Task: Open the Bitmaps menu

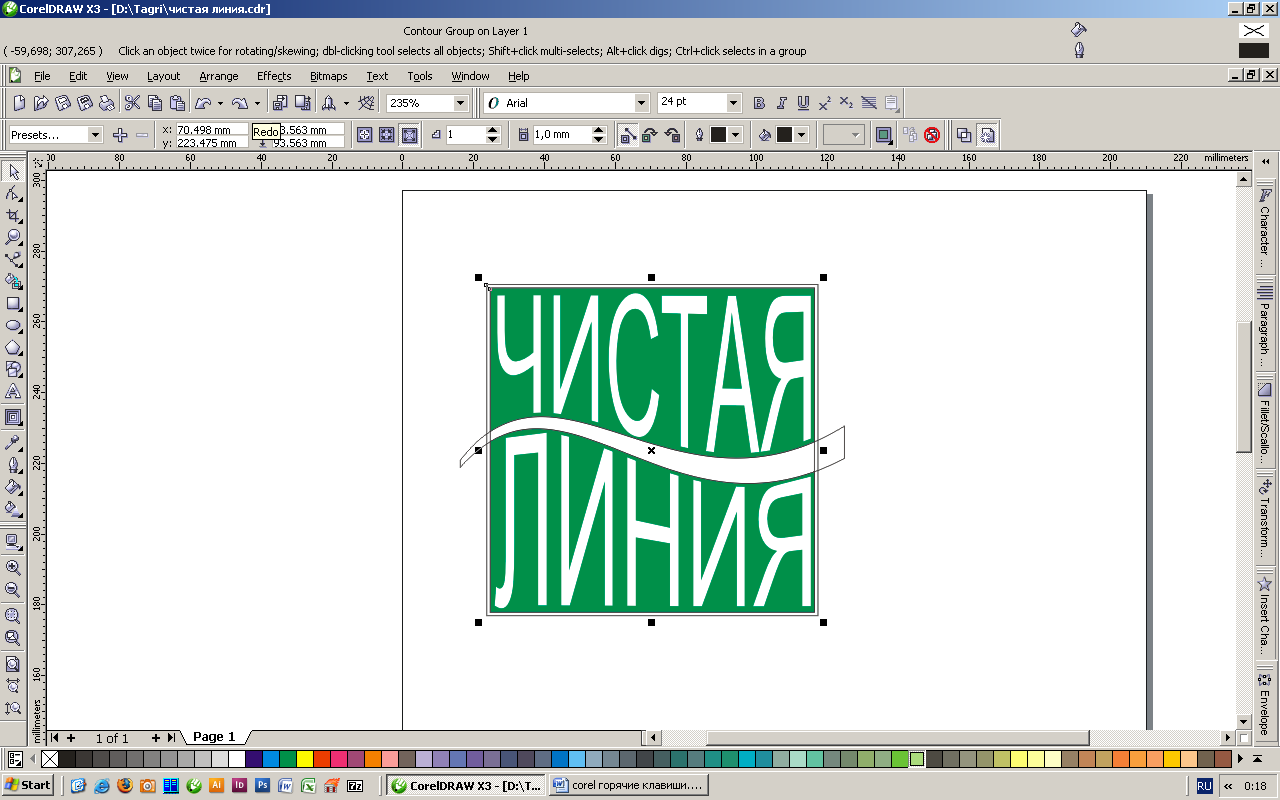Action: [329, 76]
